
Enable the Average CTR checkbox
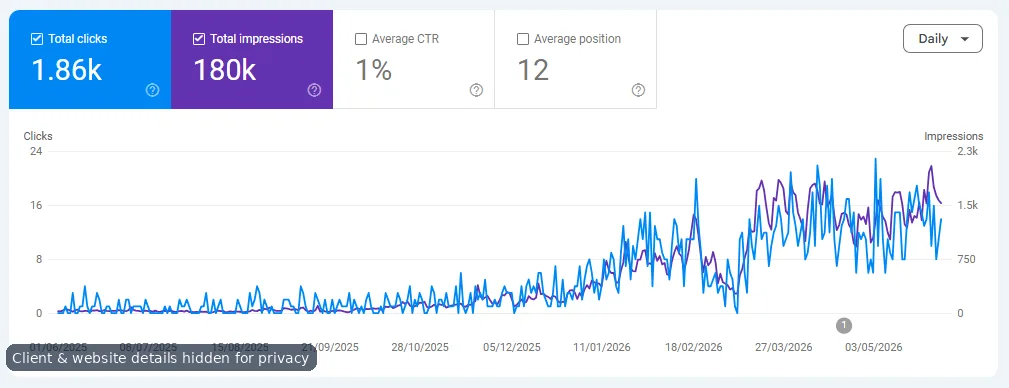pyautogui.click(x=361, y=39)
